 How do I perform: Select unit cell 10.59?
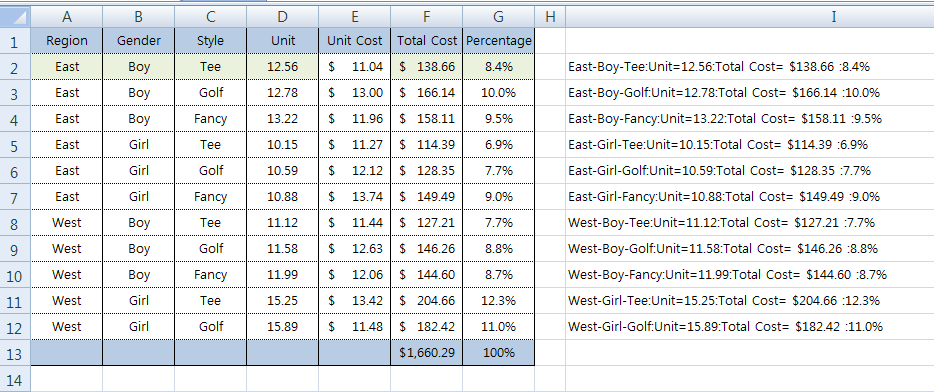click(x=283, y=171)
